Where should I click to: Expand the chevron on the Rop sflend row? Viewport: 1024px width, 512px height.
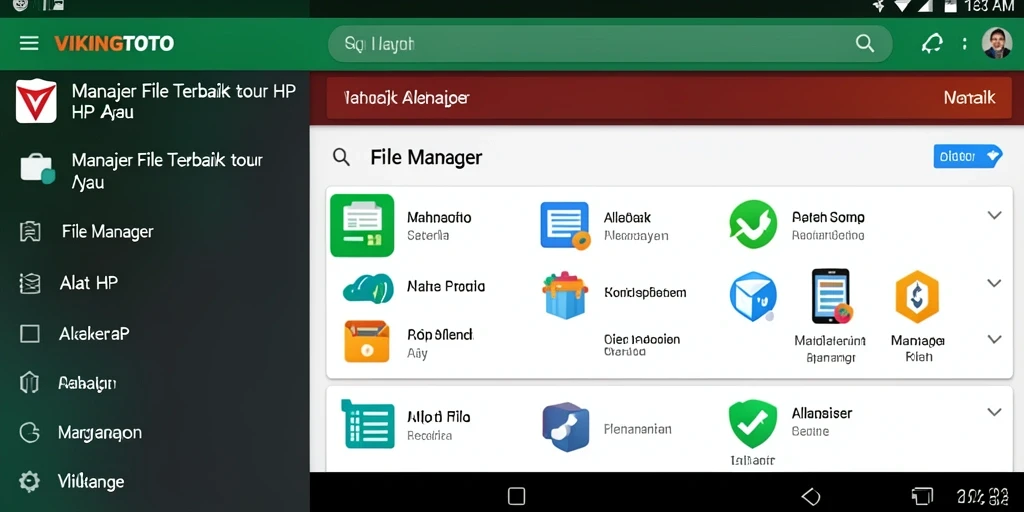pyautogui.click(x=994, y=339)
